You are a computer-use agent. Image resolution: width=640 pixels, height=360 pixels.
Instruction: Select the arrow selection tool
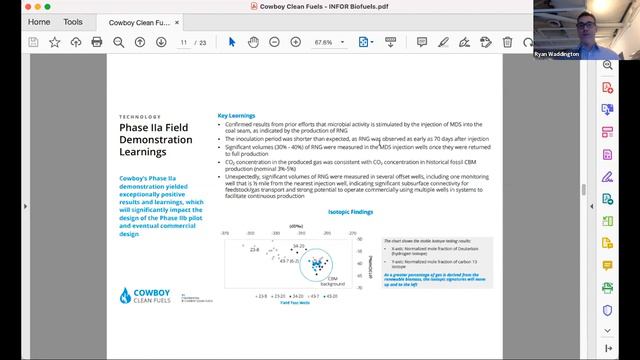click(x=232, y=42)
